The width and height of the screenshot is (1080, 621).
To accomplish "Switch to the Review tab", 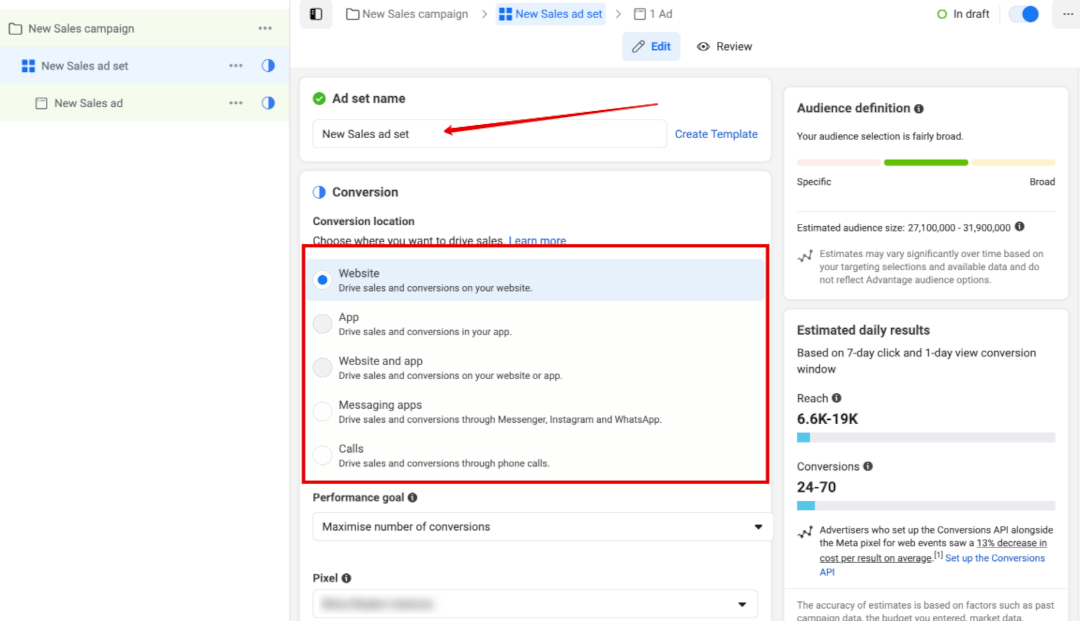I will 724,46.
